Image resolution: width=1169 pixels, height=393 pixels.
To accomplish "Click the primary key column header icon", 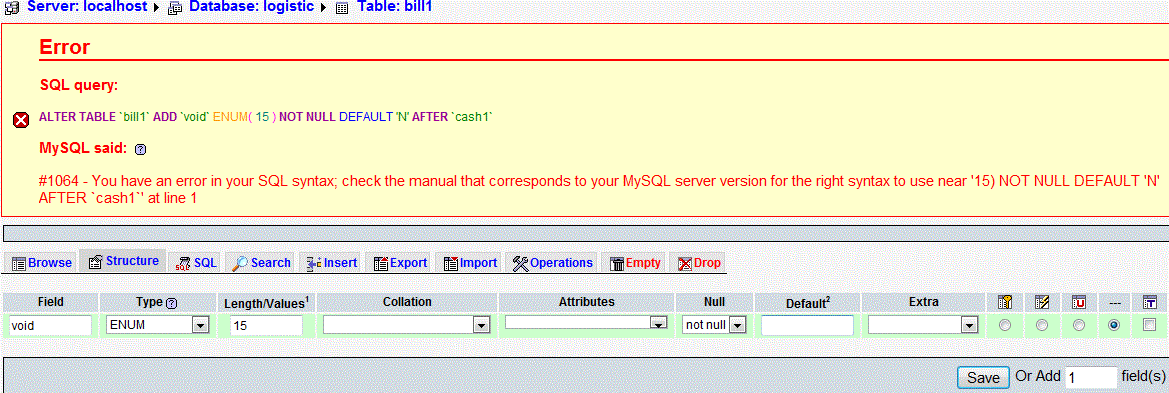I will pos(1005,302).
